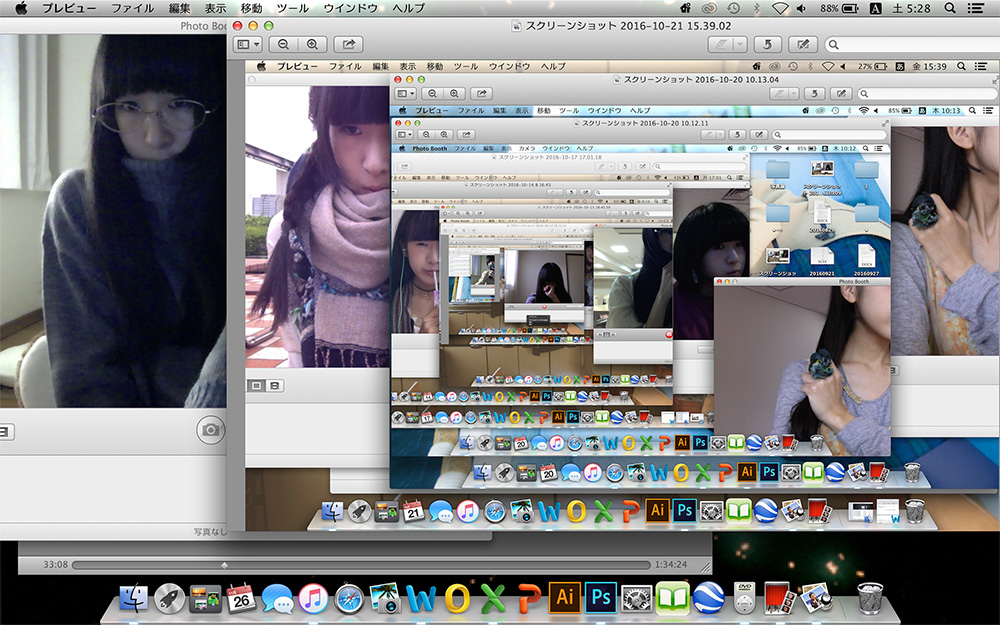Open Messages from the bottom black Dock

point(277,599)
